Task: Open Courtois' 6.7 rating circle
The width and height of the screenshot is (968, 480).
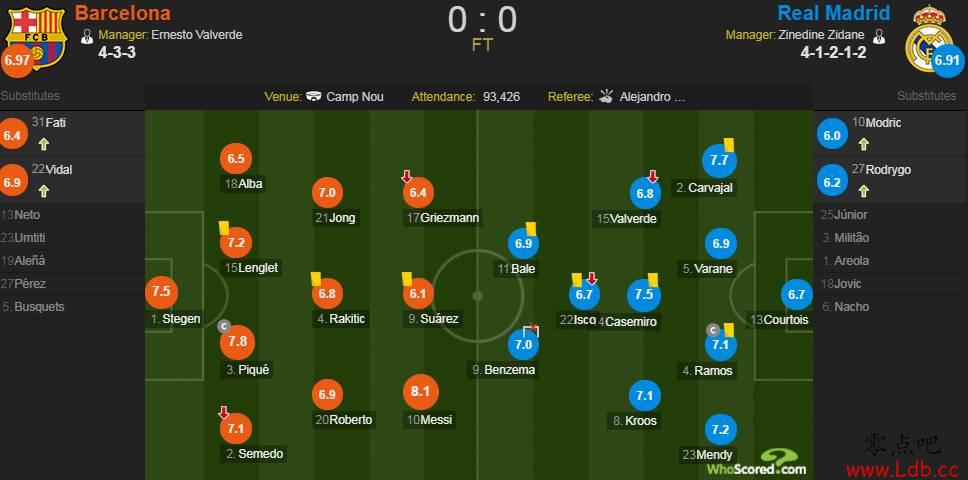Action: (x=796, y=295)
